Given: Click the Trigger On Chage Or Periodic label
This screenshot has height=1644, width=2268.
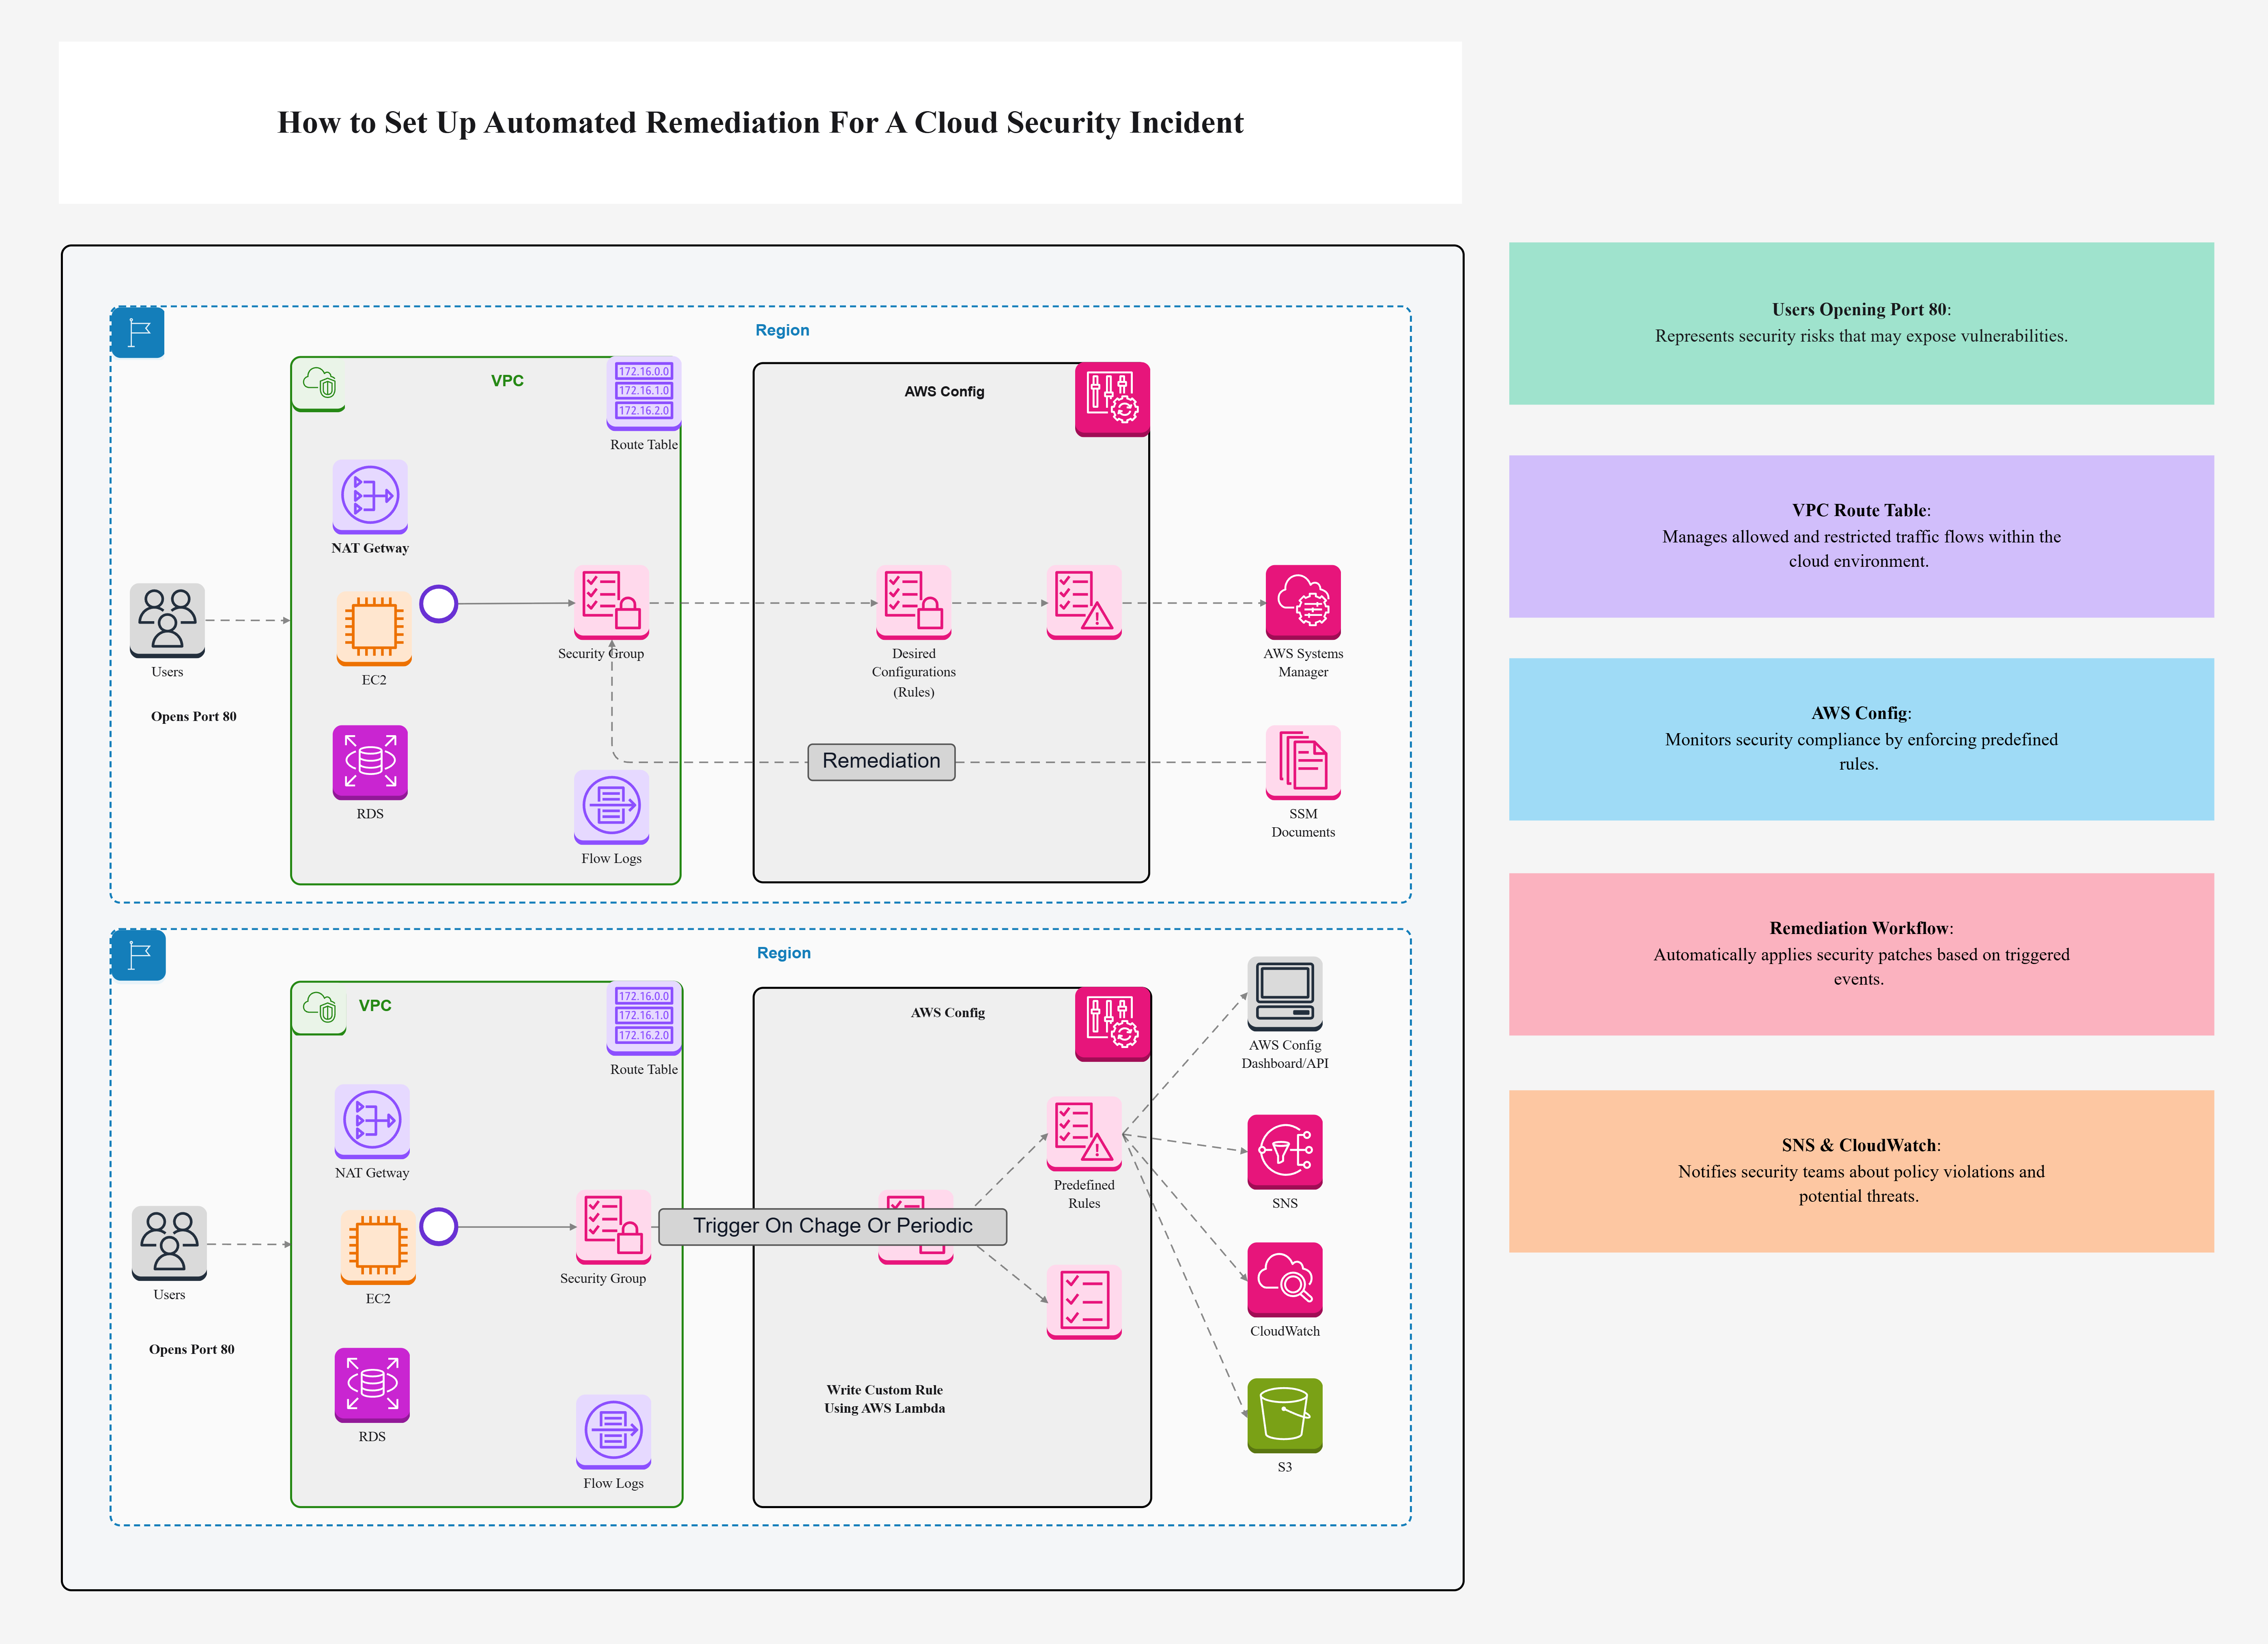Looking at the screenshot, I should pos(833,1227).
